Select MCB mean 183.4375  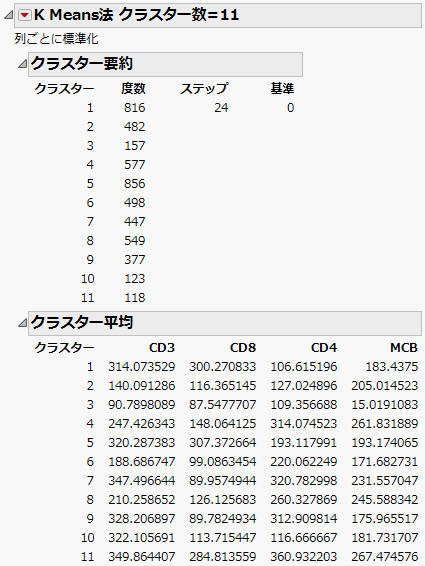click(392, 367)
